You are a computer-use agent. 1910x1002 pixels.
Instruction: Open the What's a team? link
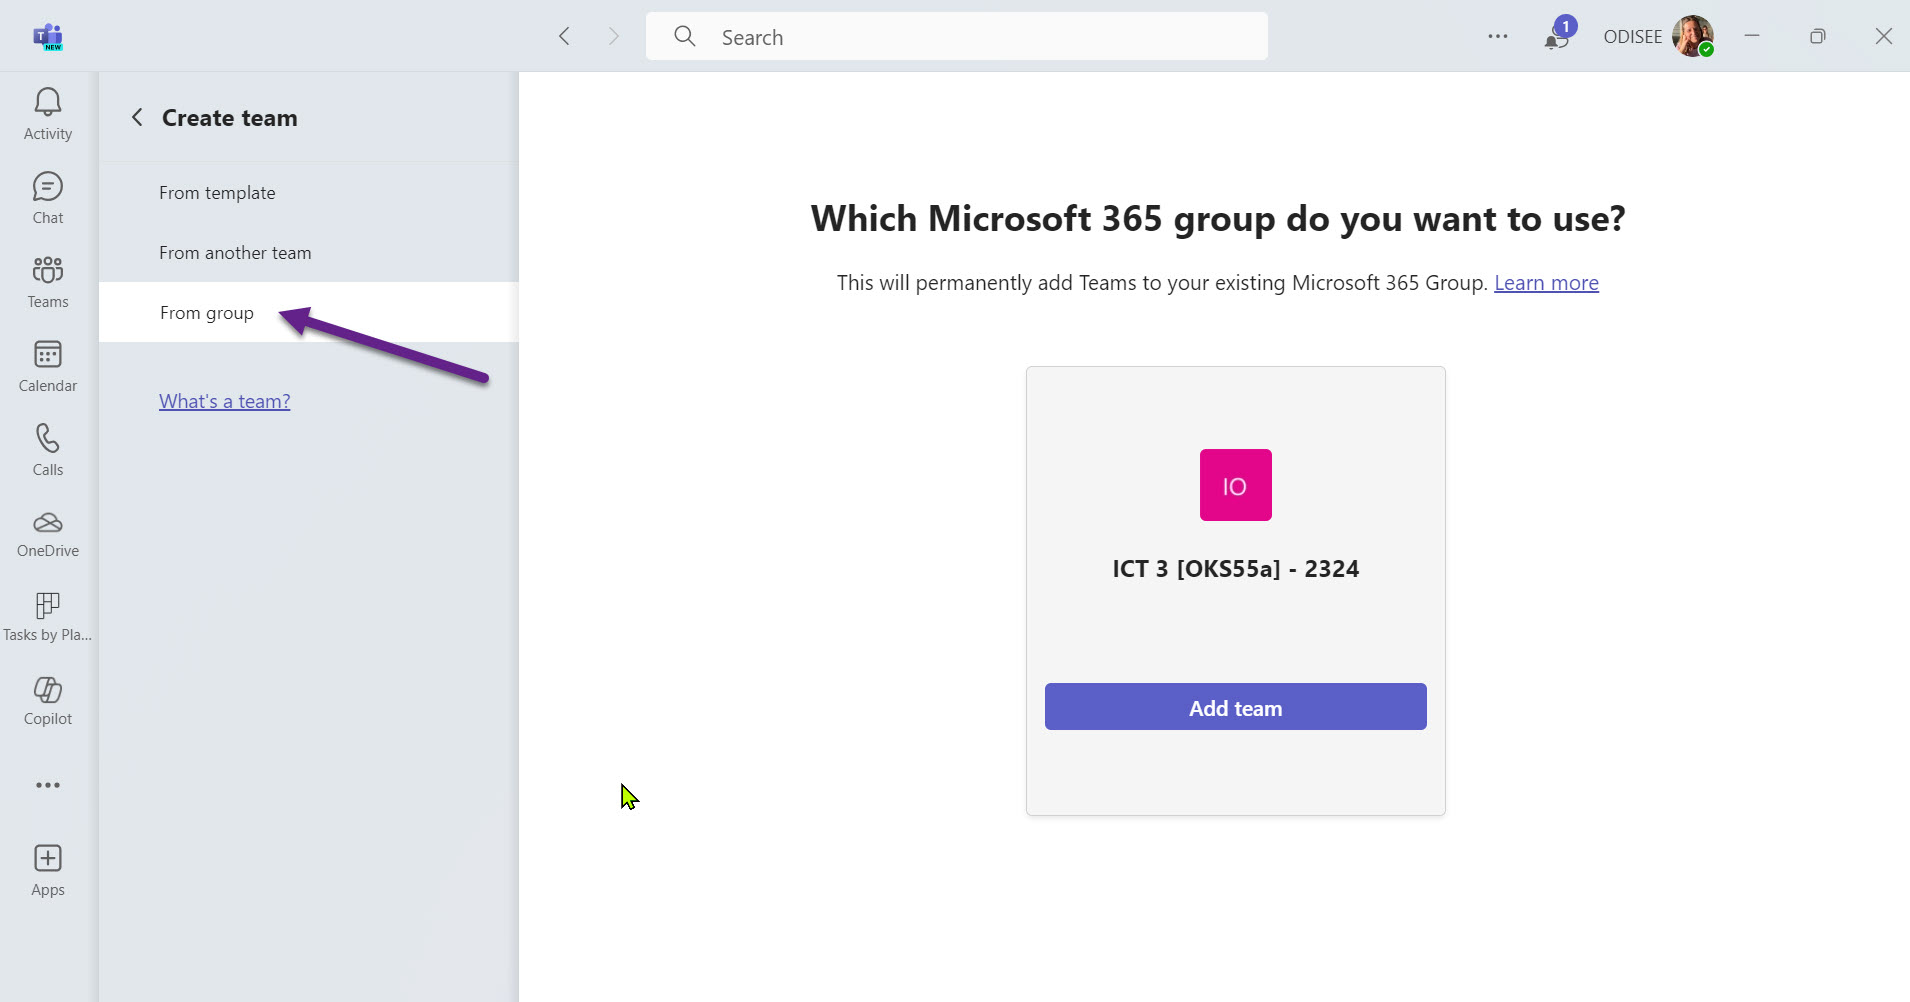(225, 401)
